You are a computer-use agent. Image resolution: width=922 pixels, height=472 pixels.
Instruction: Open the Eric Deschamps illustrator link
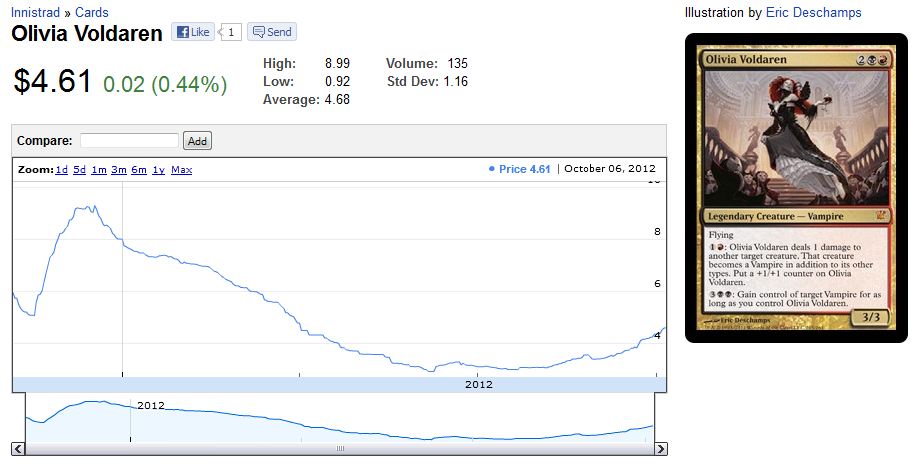(x=813, y=13)
